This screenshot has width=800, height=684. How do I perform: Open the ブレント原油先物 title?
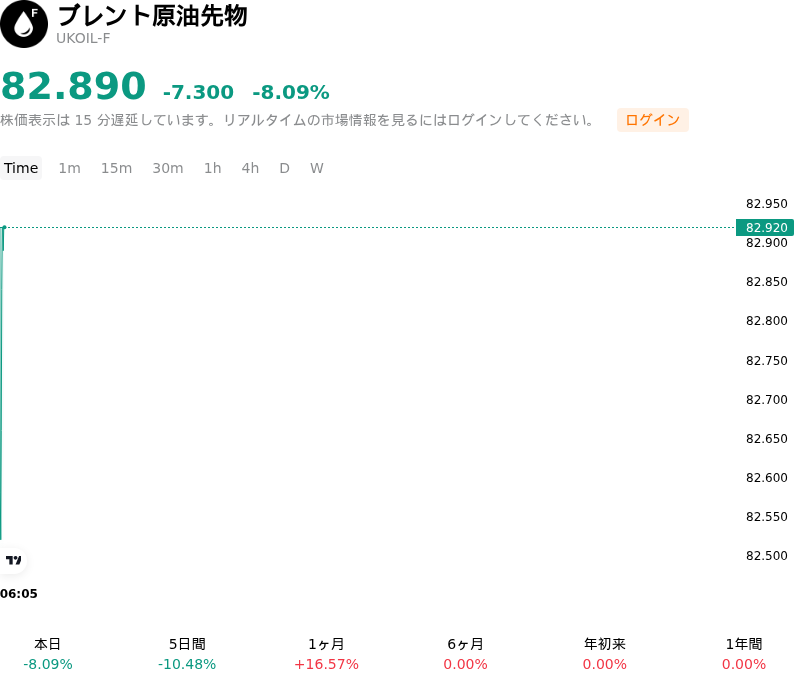[152, 16]
